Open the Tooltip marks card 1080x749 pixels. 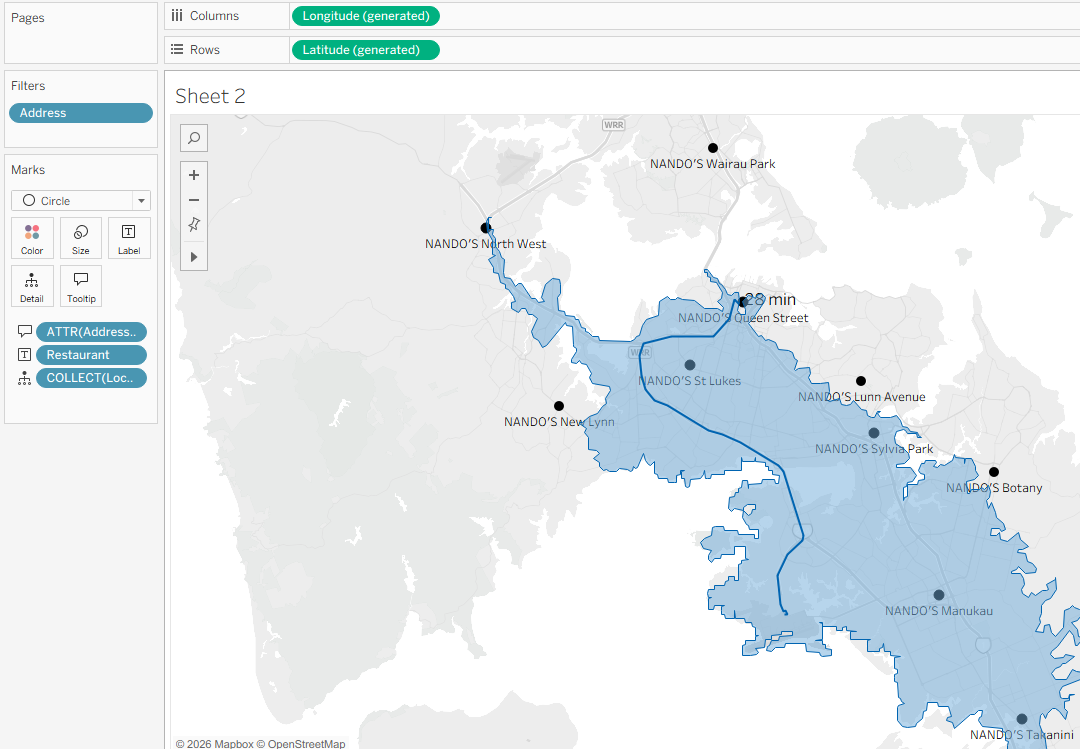click(x=81, y=286)
